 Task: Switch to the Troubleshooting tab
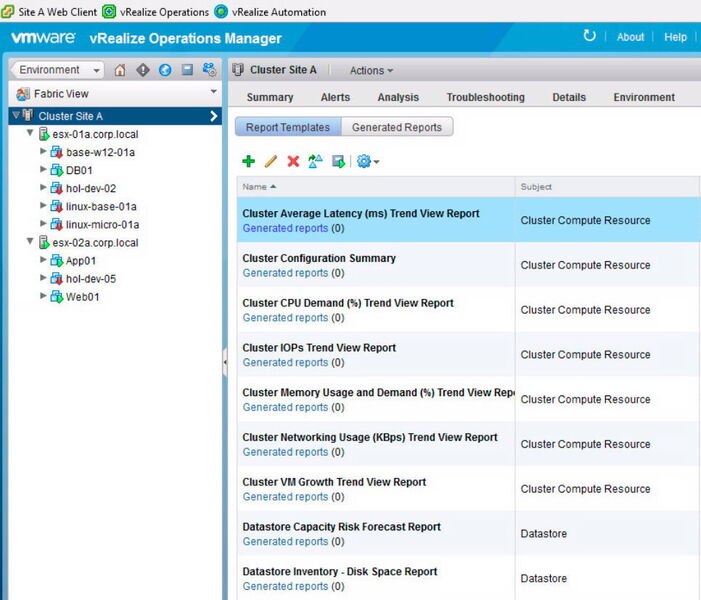485,97
